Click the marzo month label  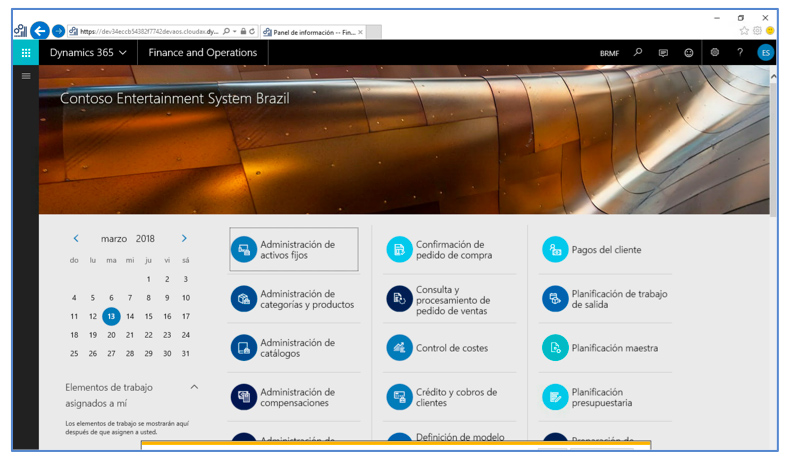pos(114,239)
